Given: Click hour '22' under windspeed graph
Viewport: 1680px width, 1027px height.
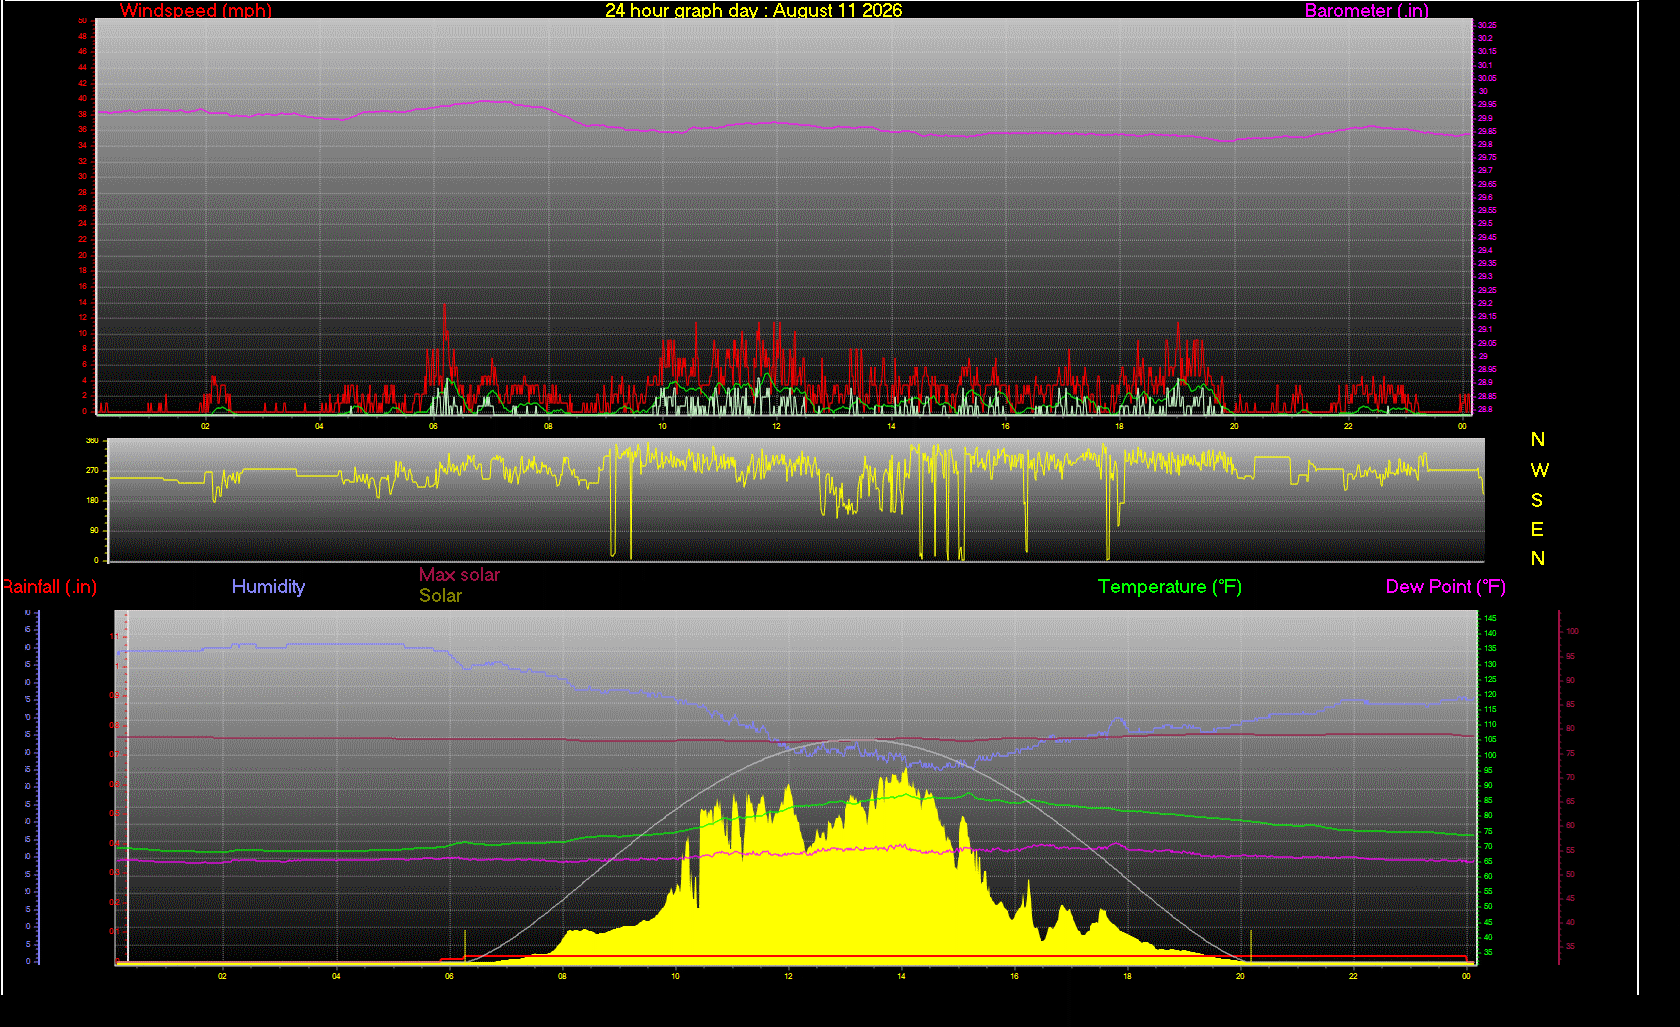Looking at the screenshot, I should (x=1348, y=426).
